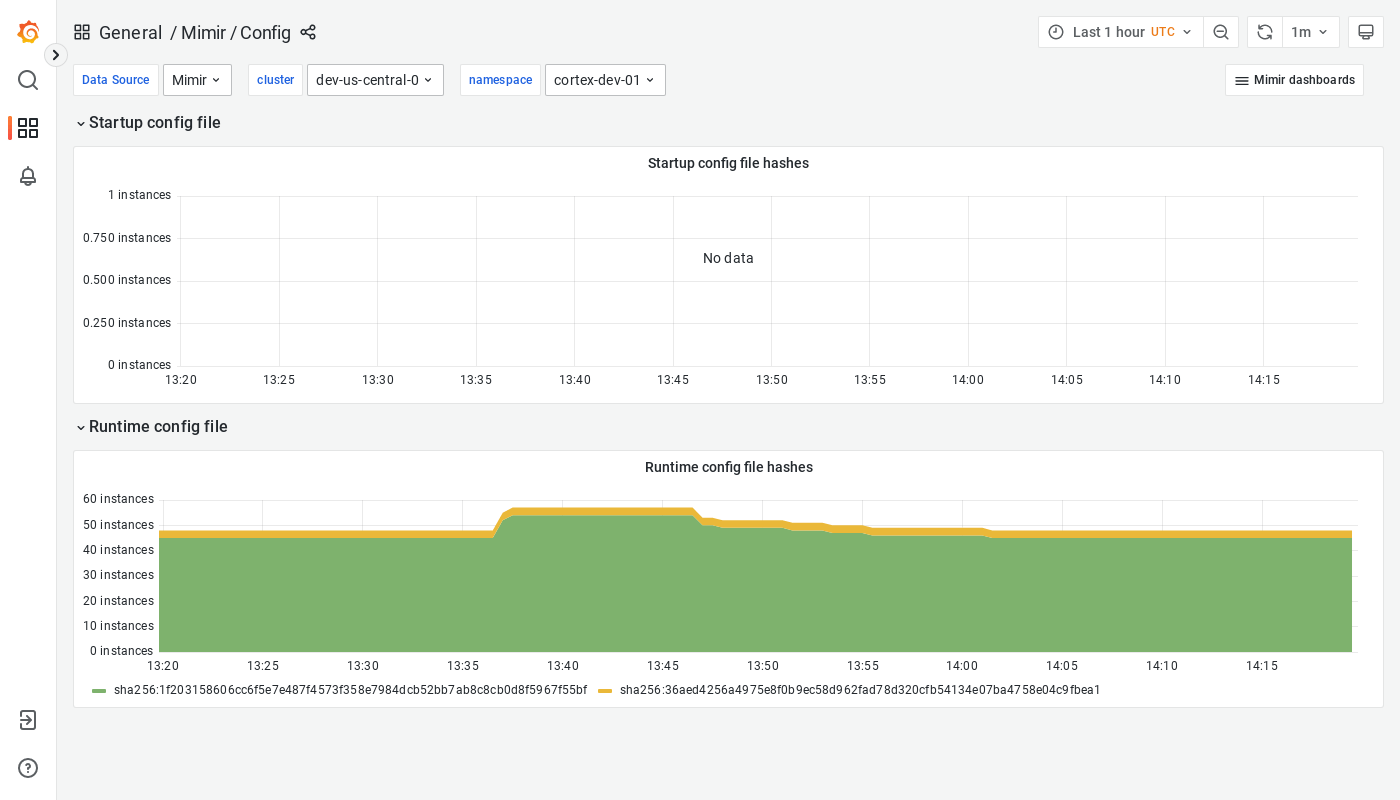Open the Last 1 hour time range picker

pos(1120,31)
